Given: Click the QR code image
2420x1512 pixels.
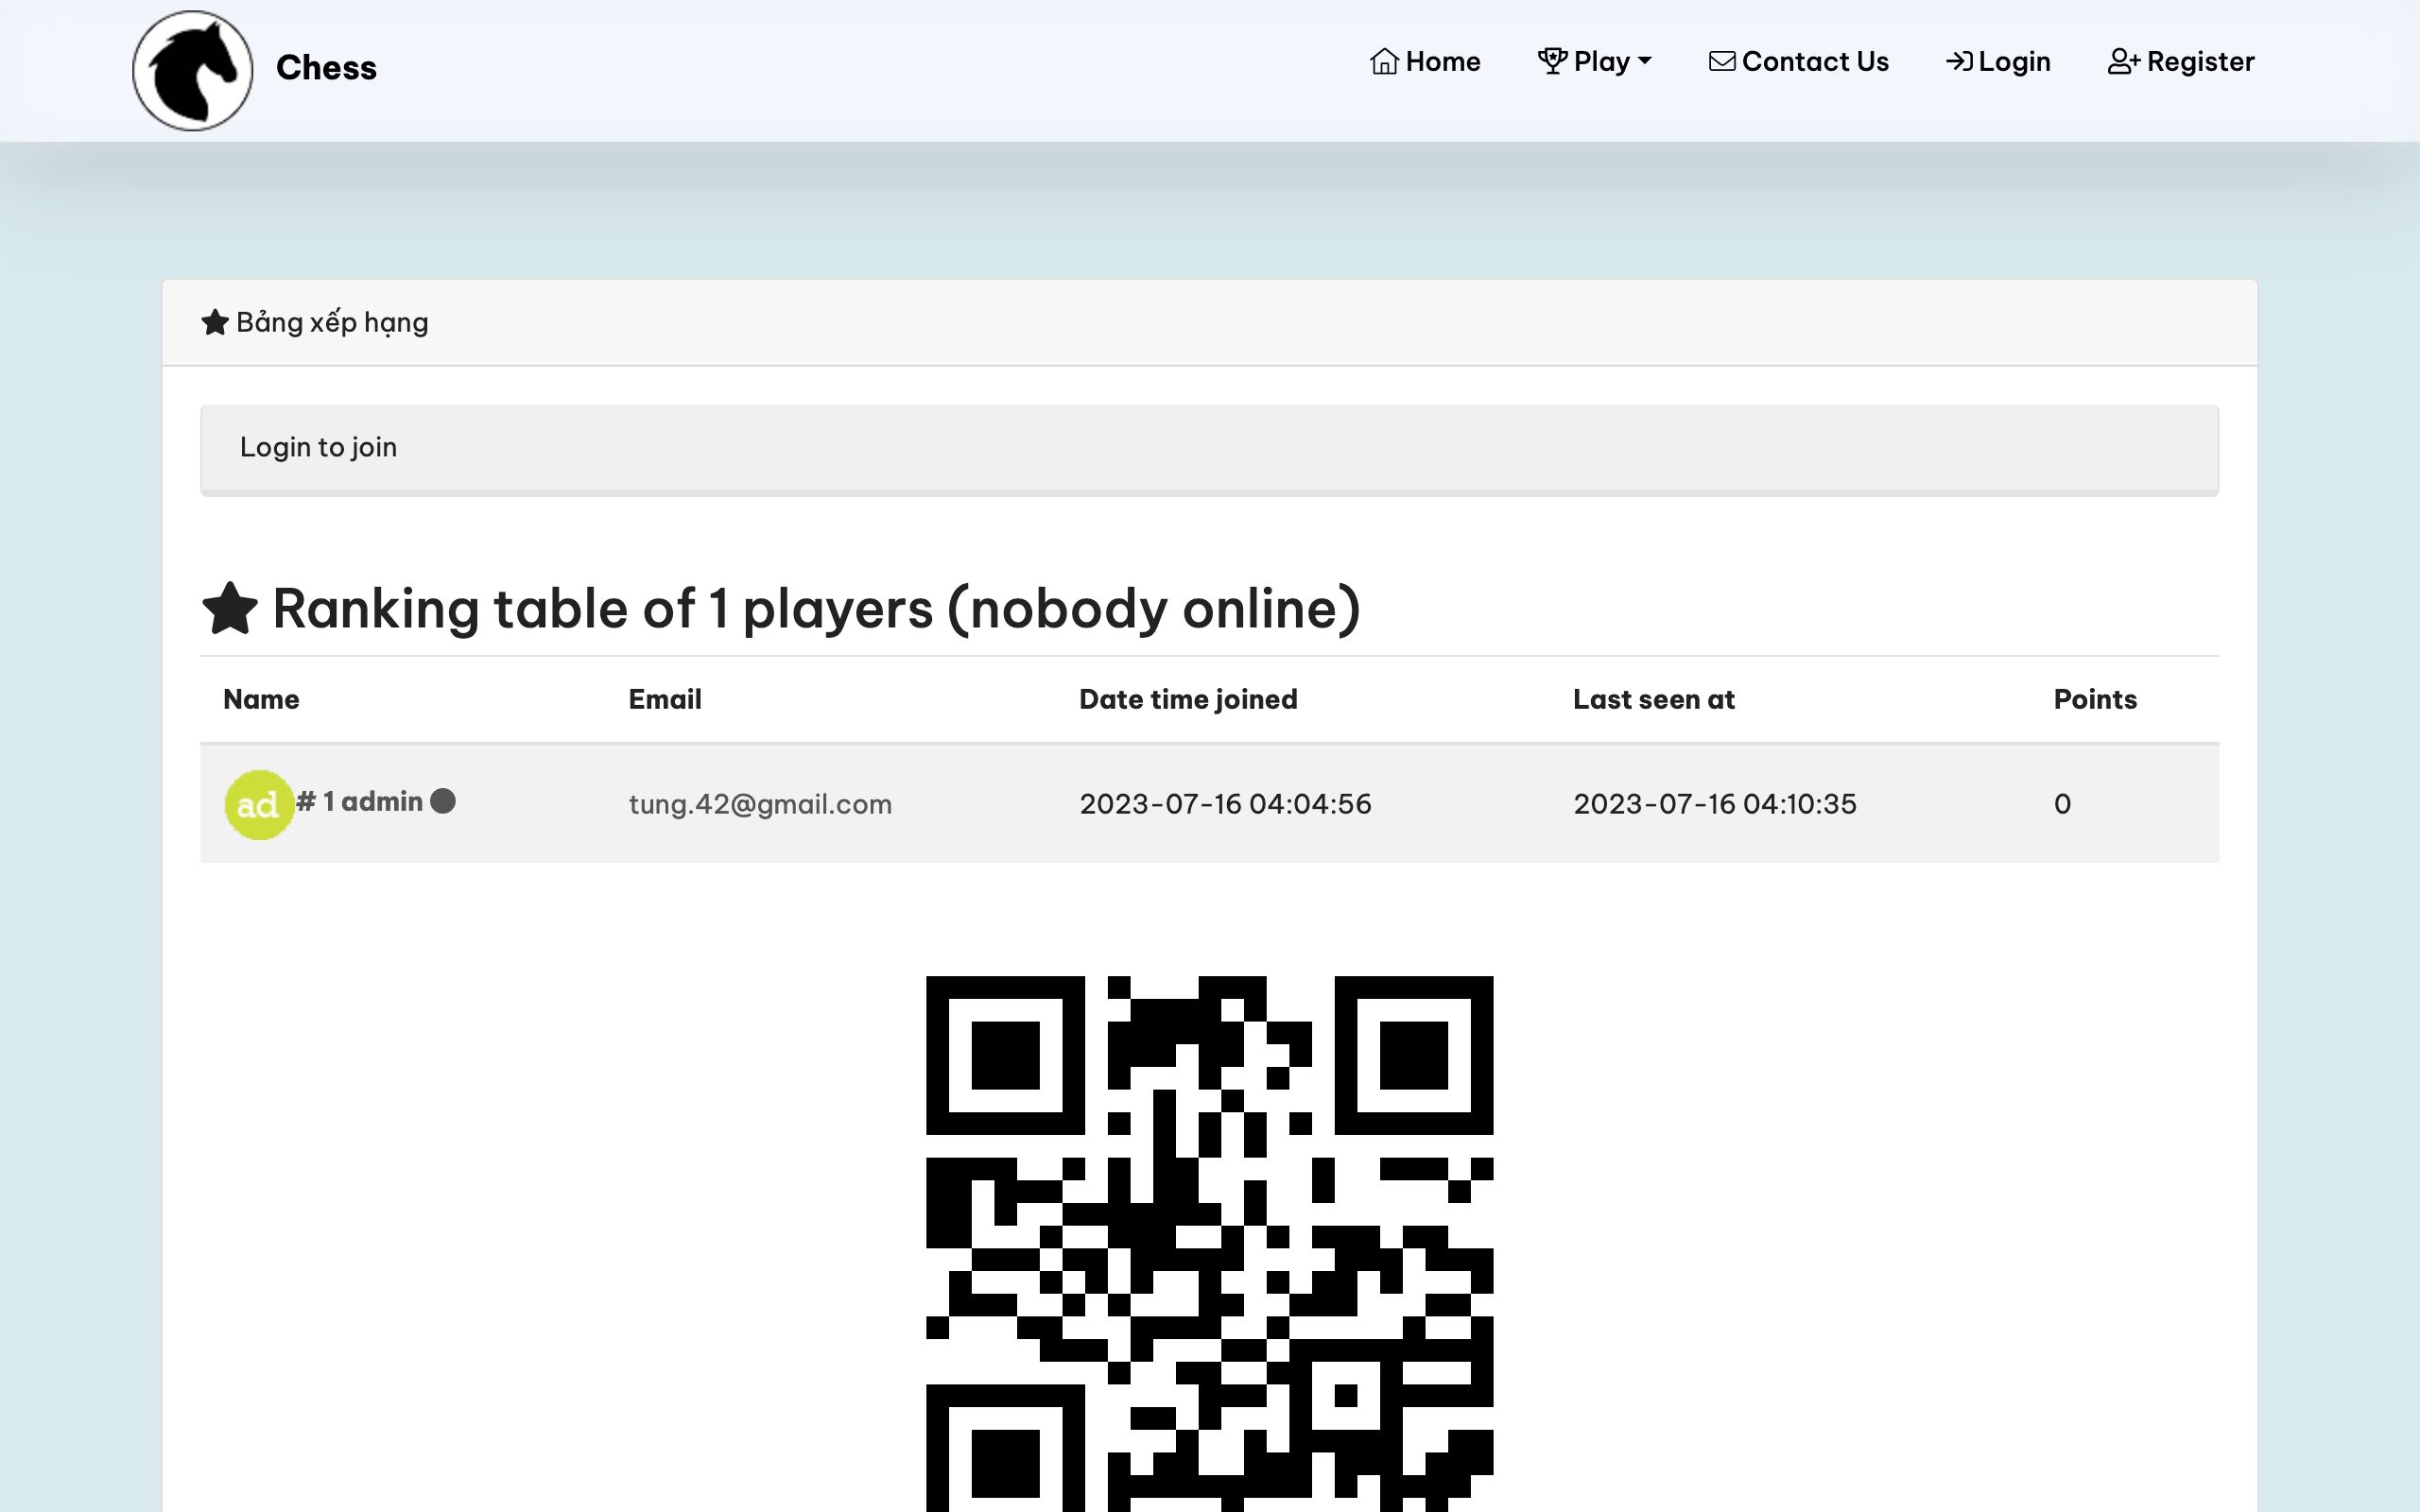Looking at the screenshot, I should (1209, 1244).
